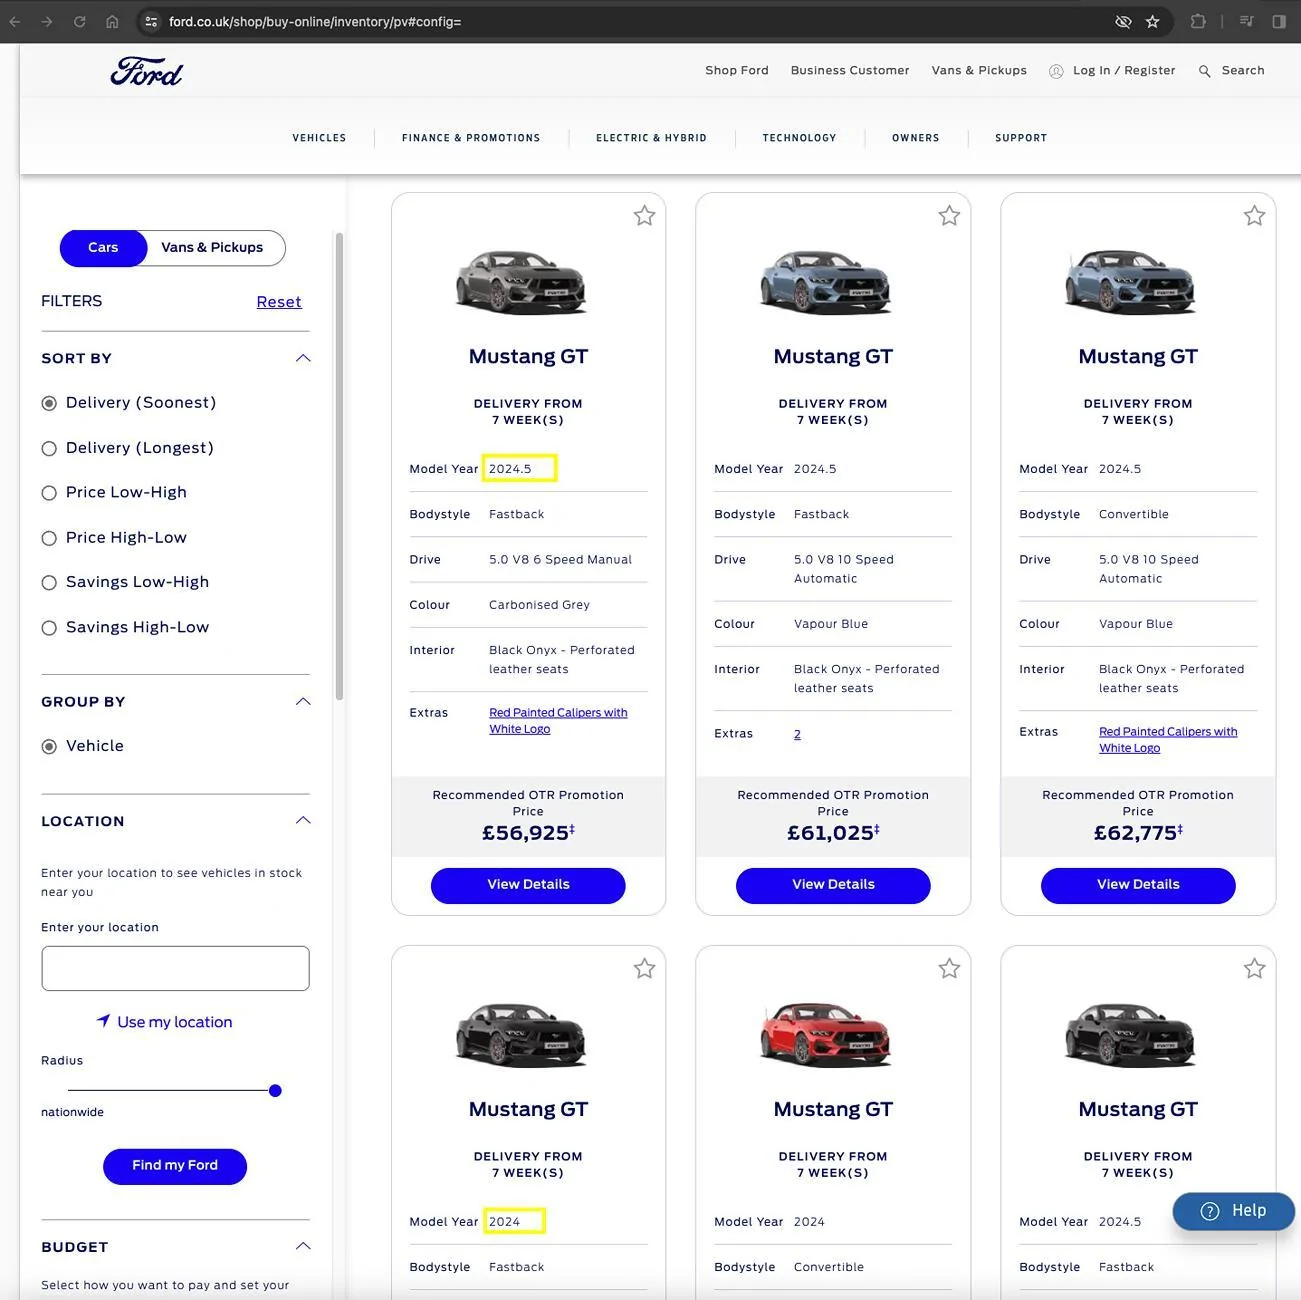Screen dimensions: 1301x1300
Task: Click the crossed-out eye icon in address bar
Action: point(1123,21)
